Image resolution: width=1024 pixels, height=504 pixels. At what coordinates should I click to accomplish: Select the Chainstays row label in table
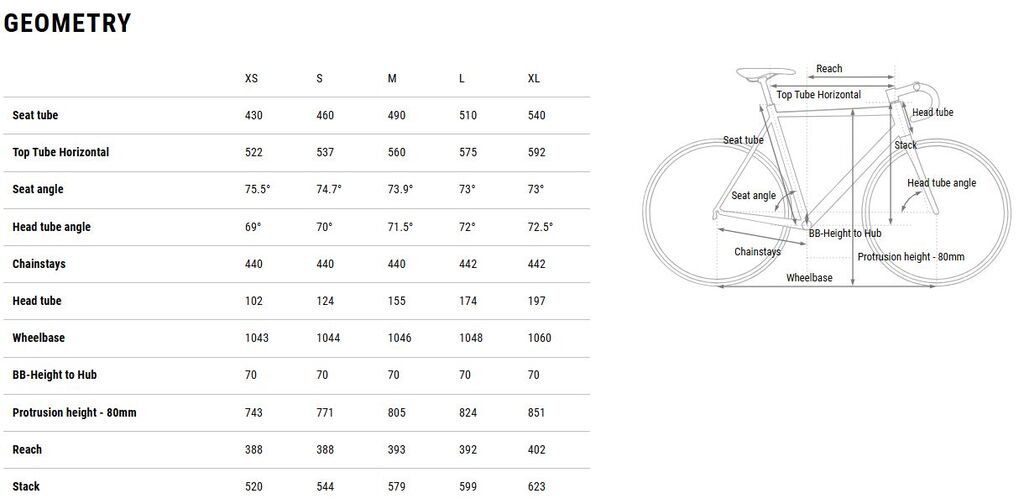pos(39,264)
